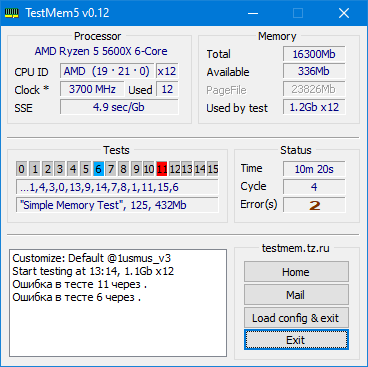Image resolution: width=368 pixels, height=367 pixels.
Task: Click the Used by test 1.2Gb x12 value
Action: pos(314,107)
